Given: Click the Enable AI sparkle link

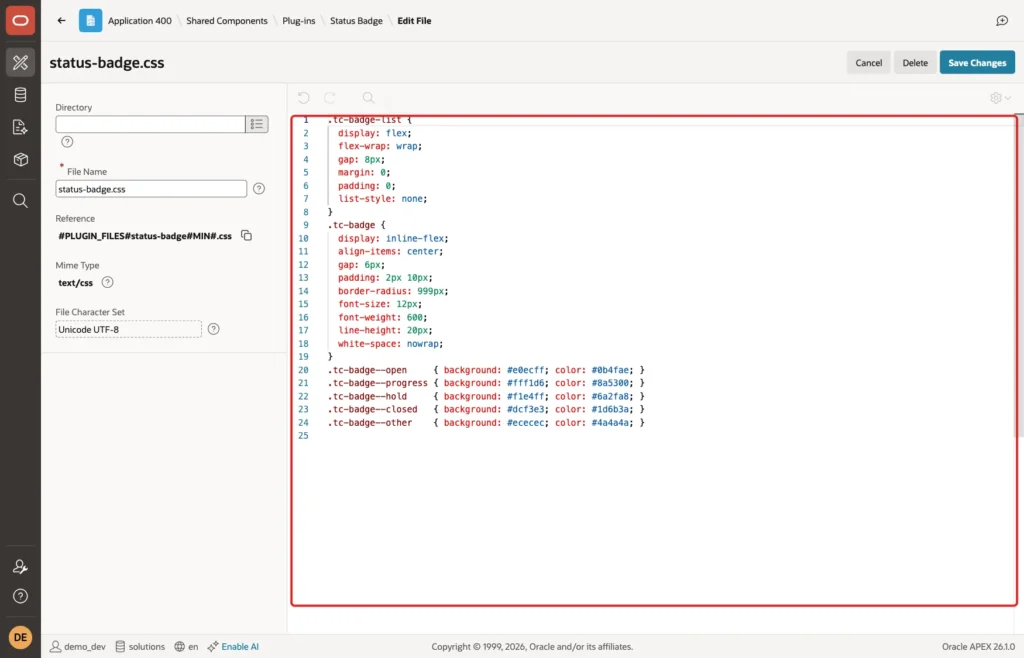Looking at the screenshot, I should tap(233, 646).
